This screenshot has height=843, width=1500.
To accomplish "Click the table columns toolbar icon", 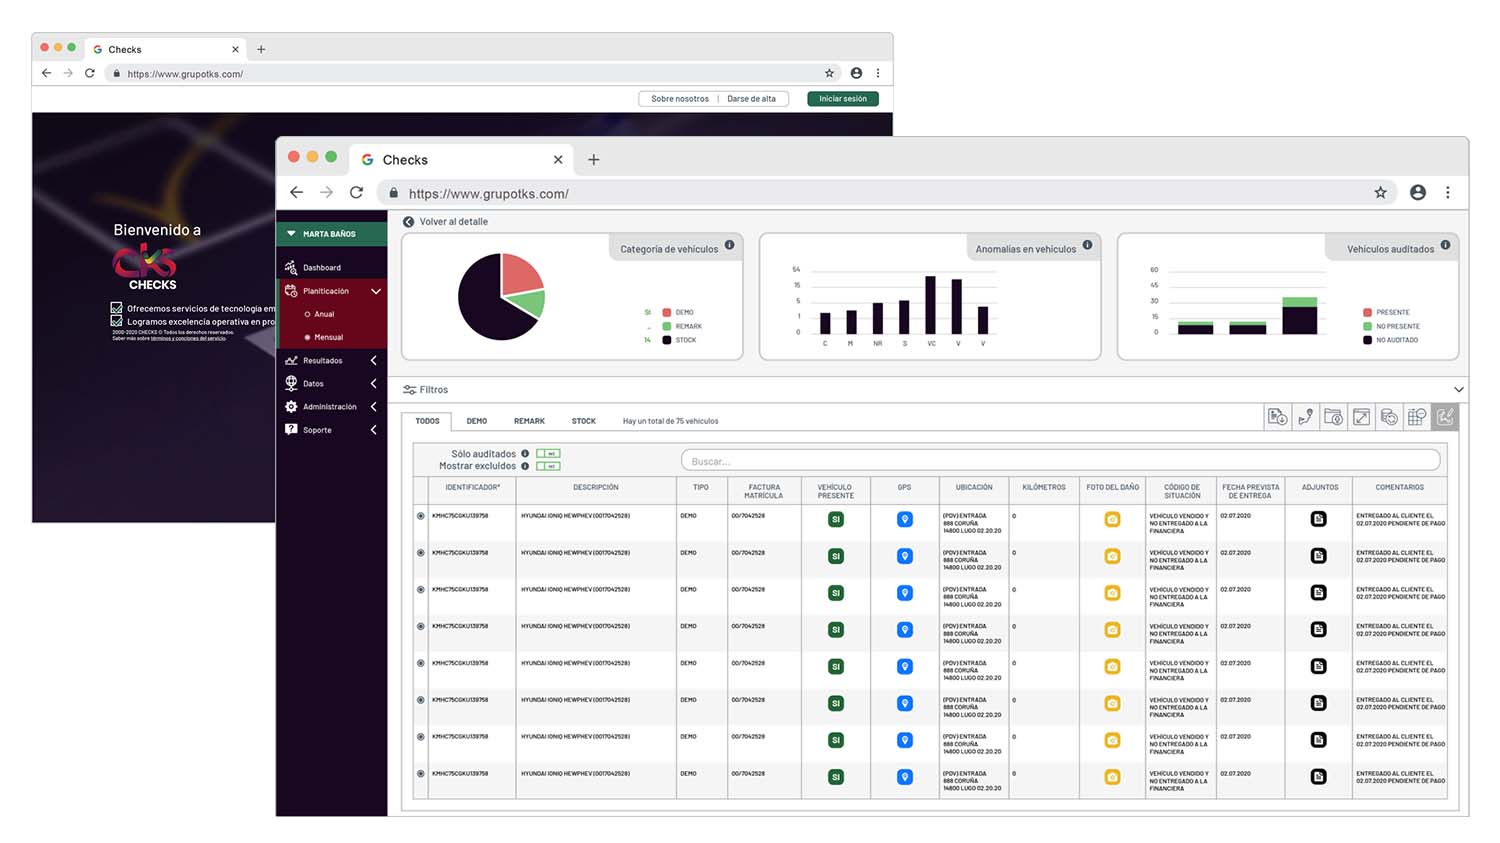I will (1417, 418).
